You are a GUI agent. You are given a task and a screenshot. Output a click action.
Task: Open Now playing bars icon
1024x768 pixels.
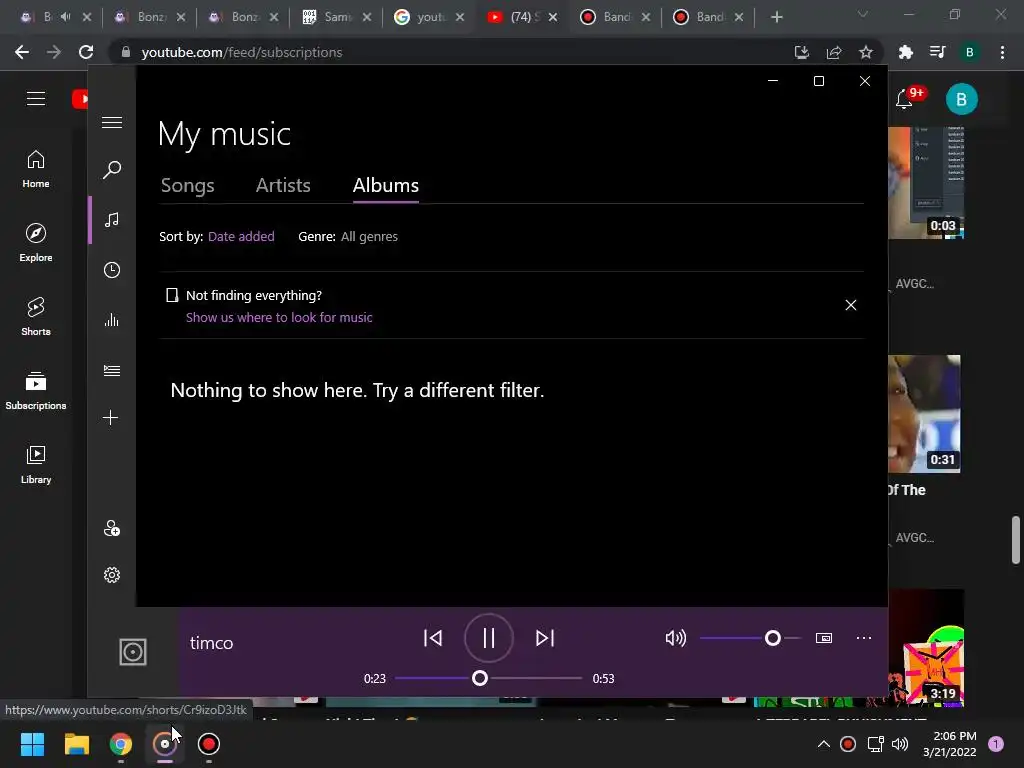click(112, 320)
